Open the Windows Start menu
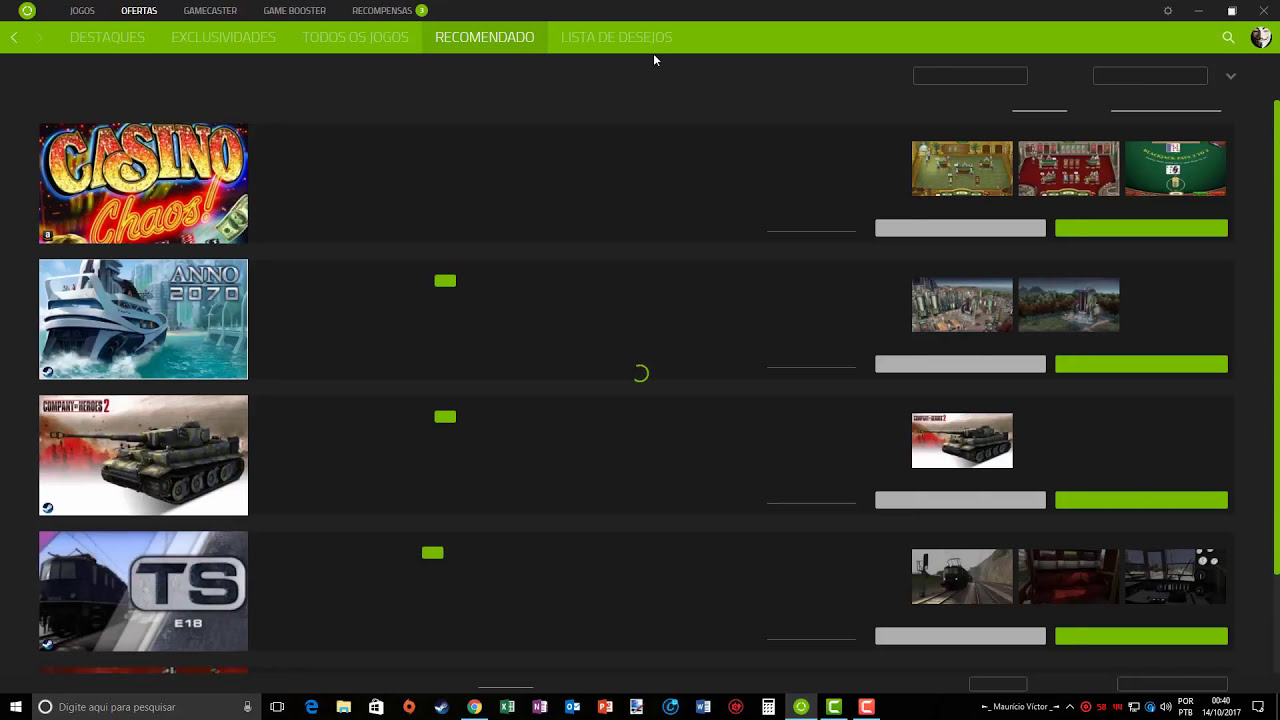1280x720 pixels. (x=16, y=707)
